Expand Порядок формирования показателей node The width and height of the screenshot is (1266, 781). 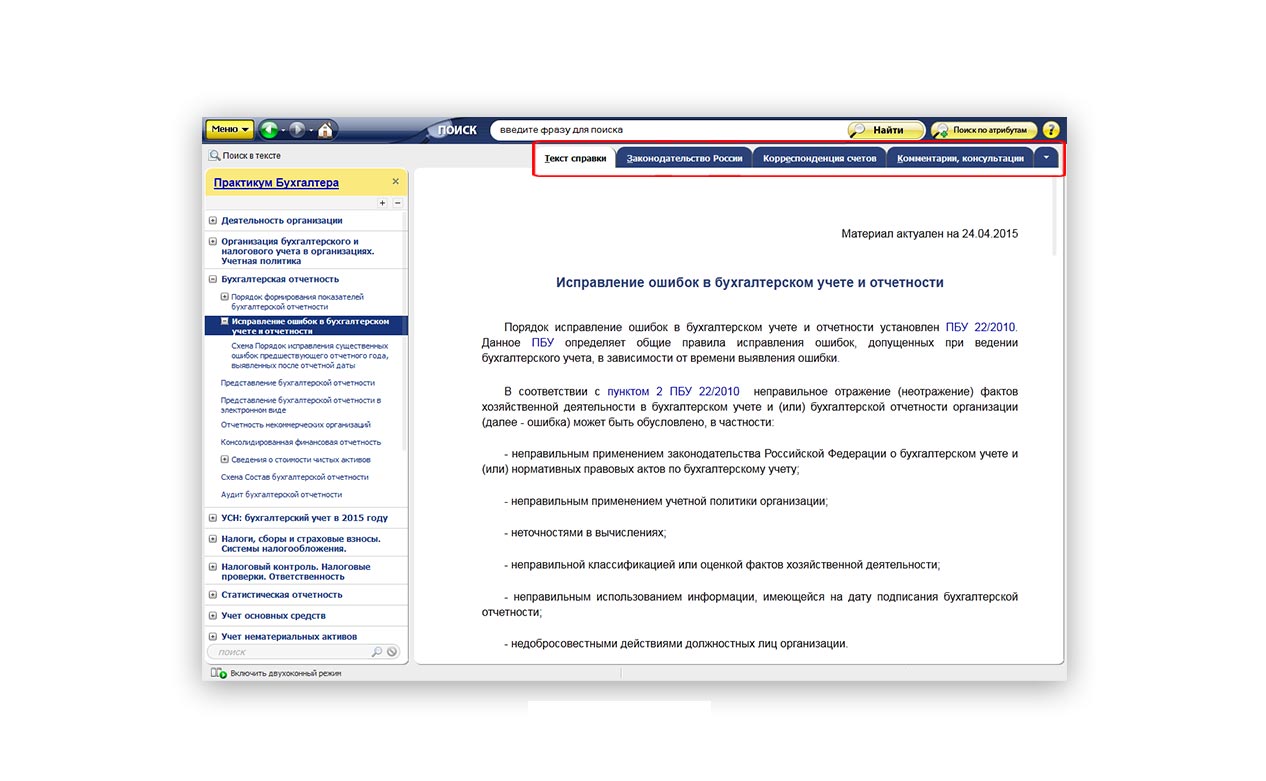(x=225, y=297)
